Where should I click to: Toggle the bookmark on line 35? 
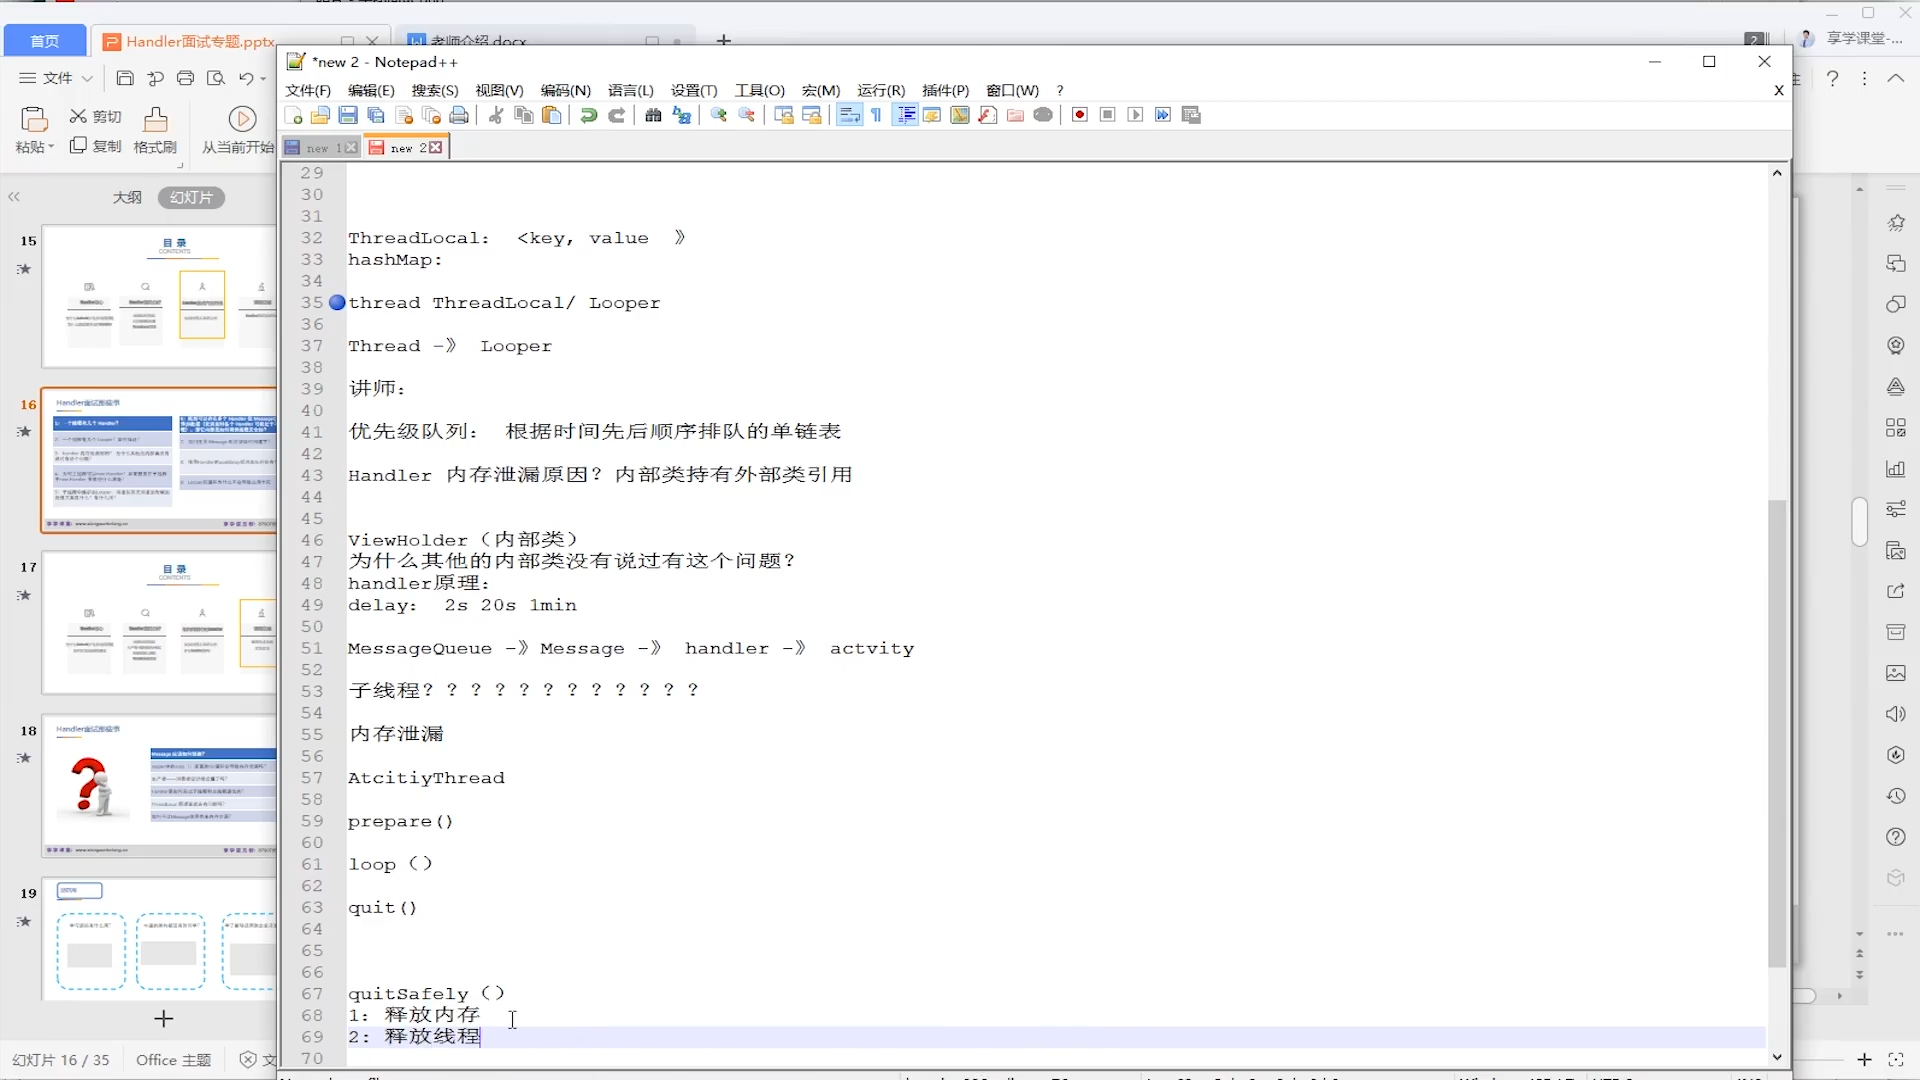coord(337,302)
